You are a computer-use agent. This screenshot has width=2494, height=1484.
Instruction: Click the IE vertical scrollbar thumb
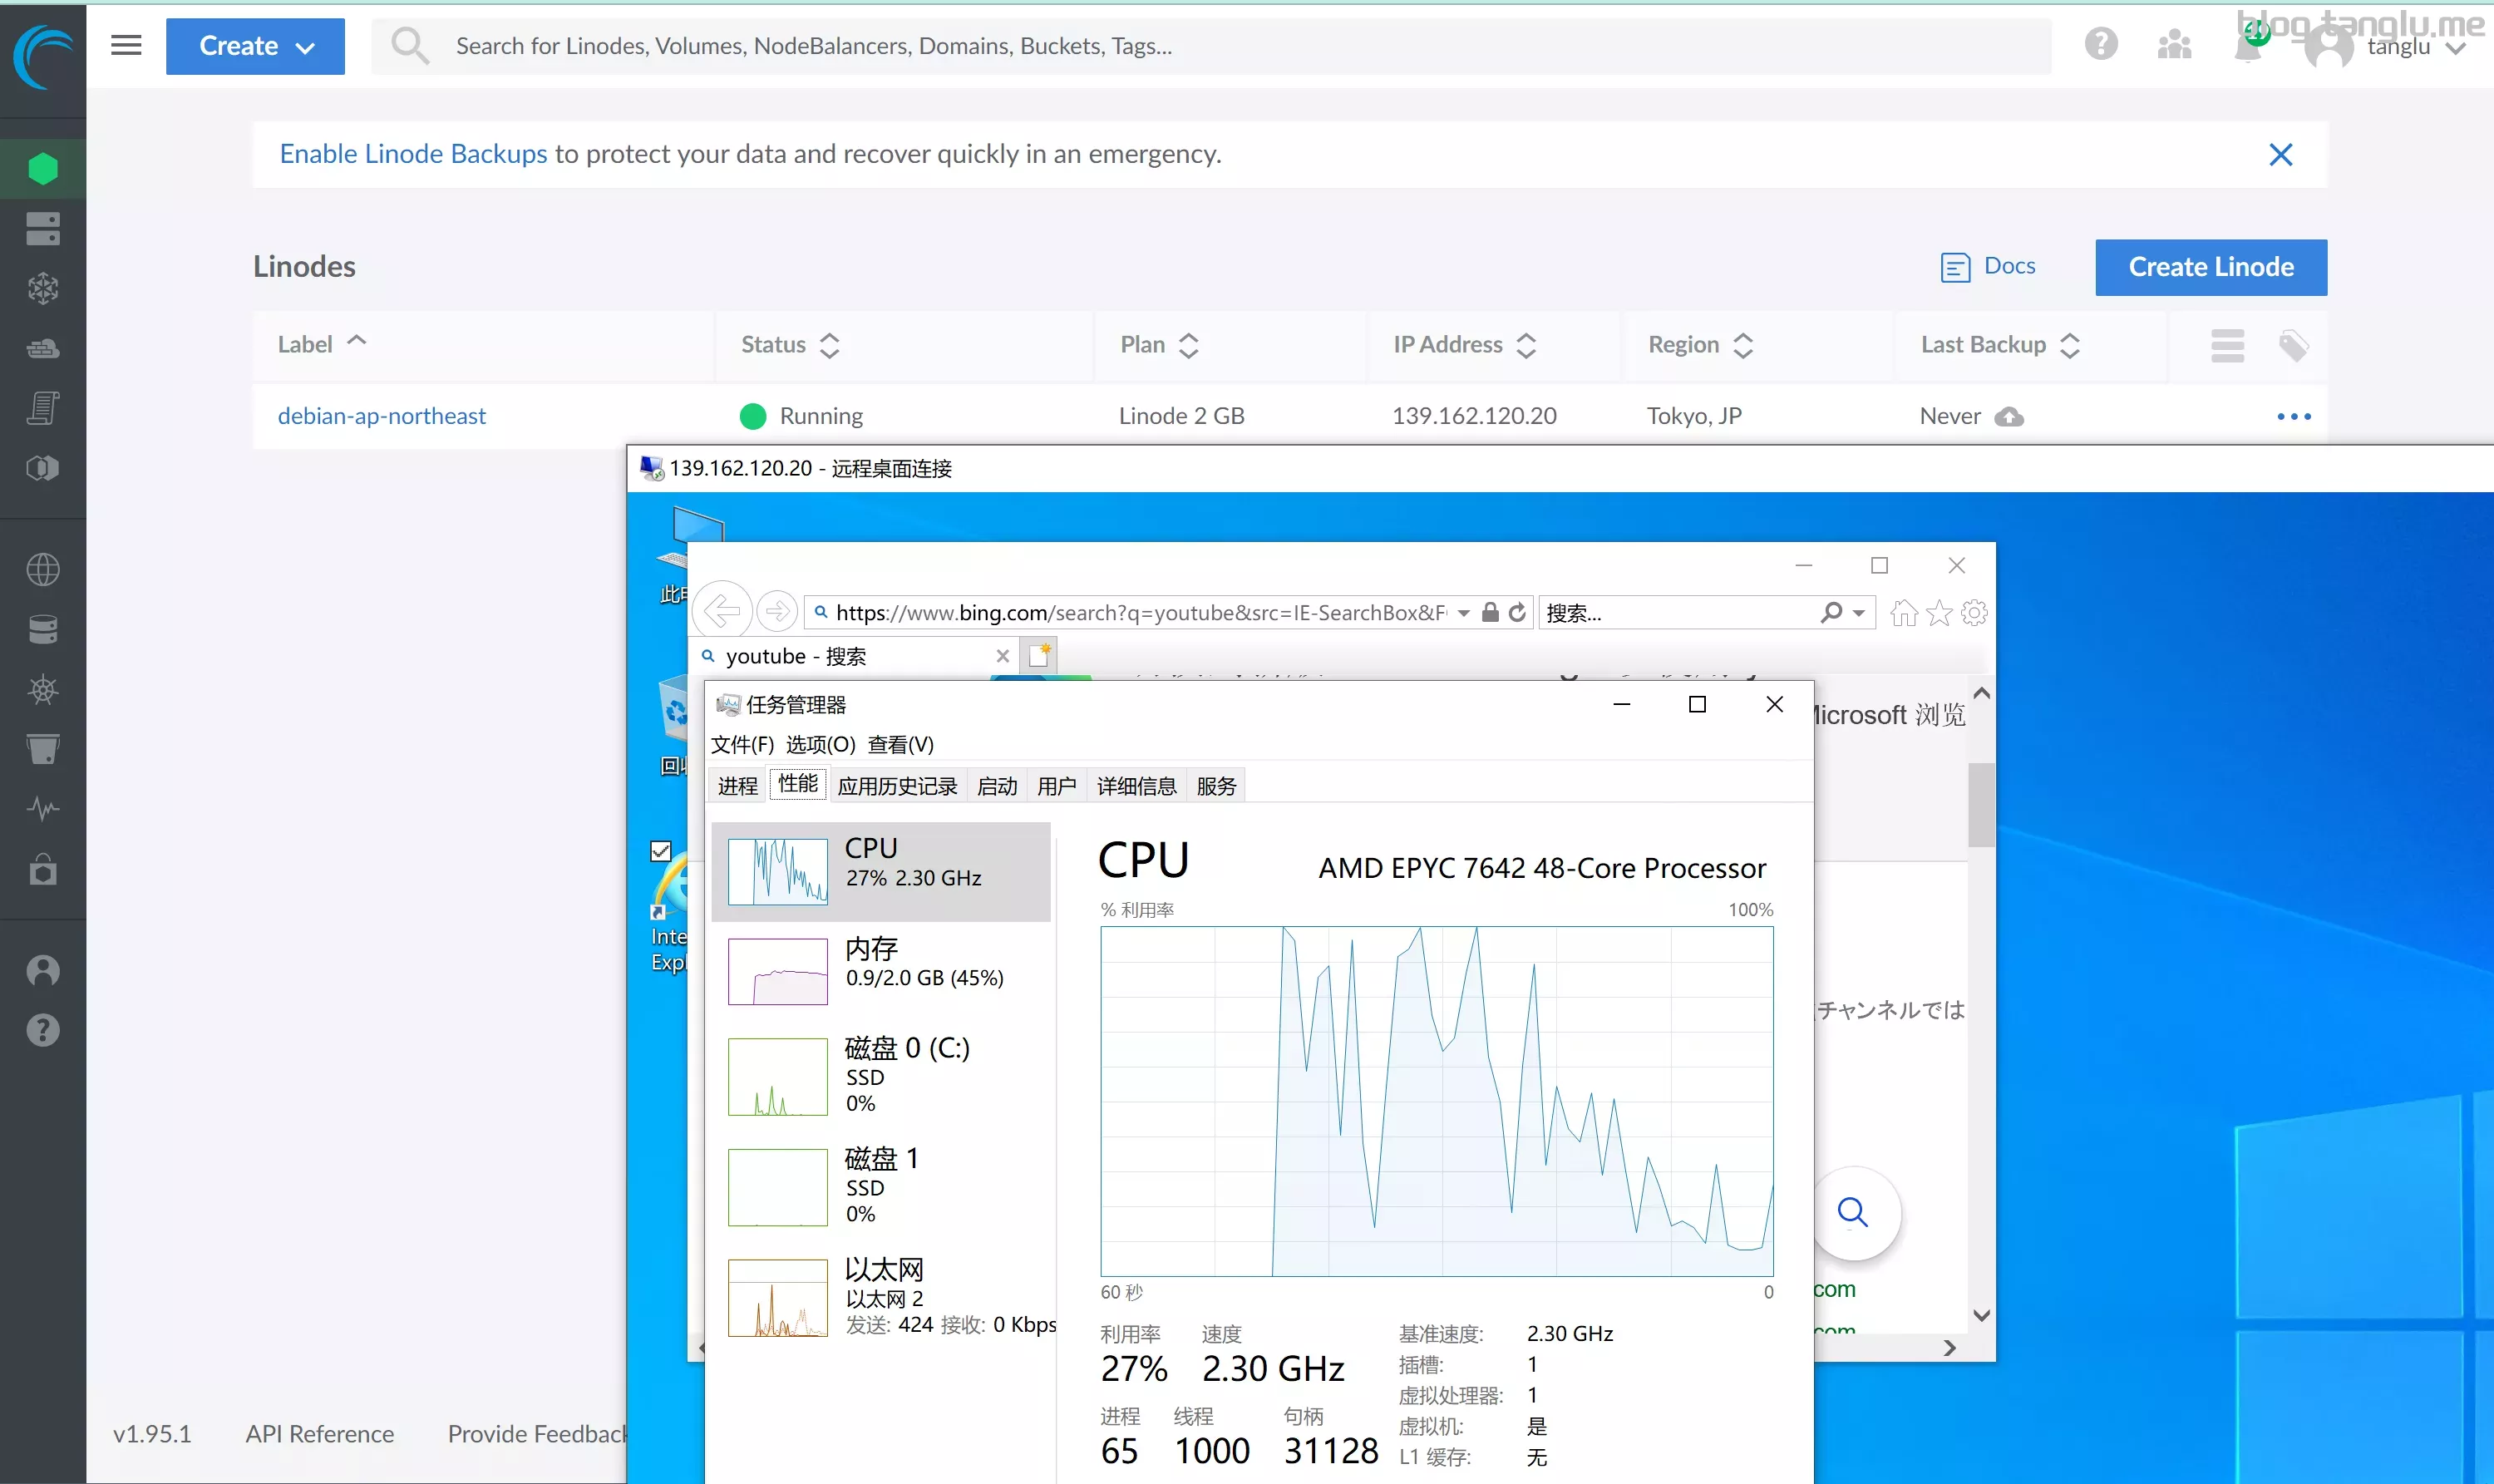click(x=1980, y=805)
